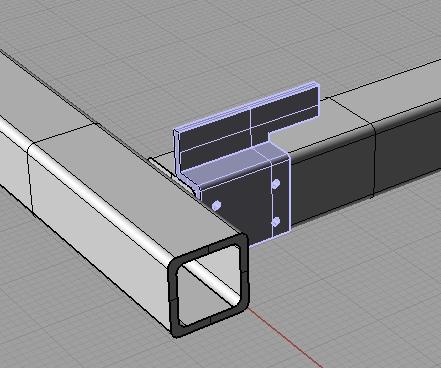Click the lower right bolt on the bracket

276,221
